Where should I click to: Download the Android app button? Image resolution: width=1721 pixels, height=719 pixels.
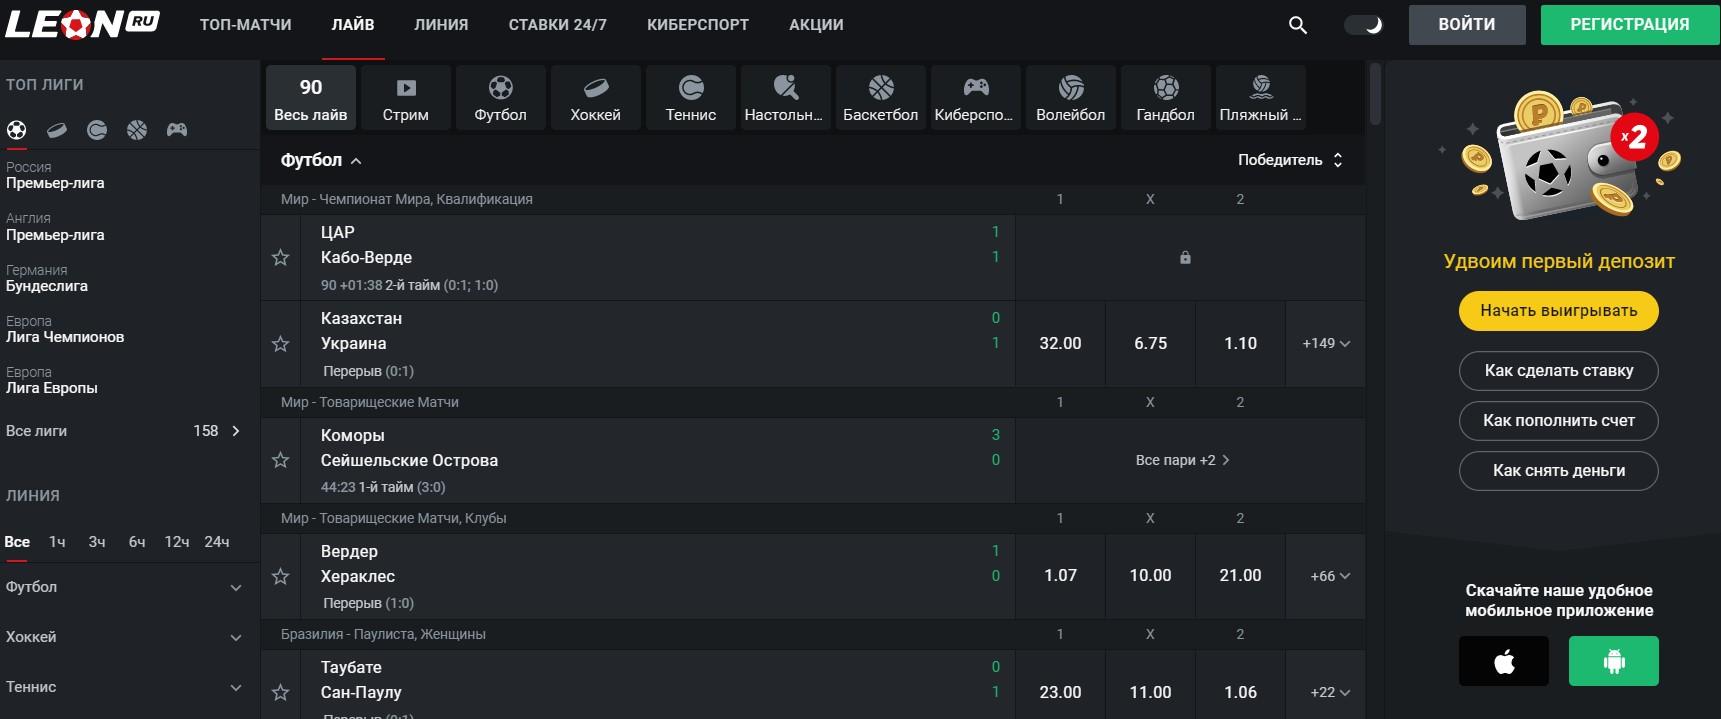[1614, 661]
